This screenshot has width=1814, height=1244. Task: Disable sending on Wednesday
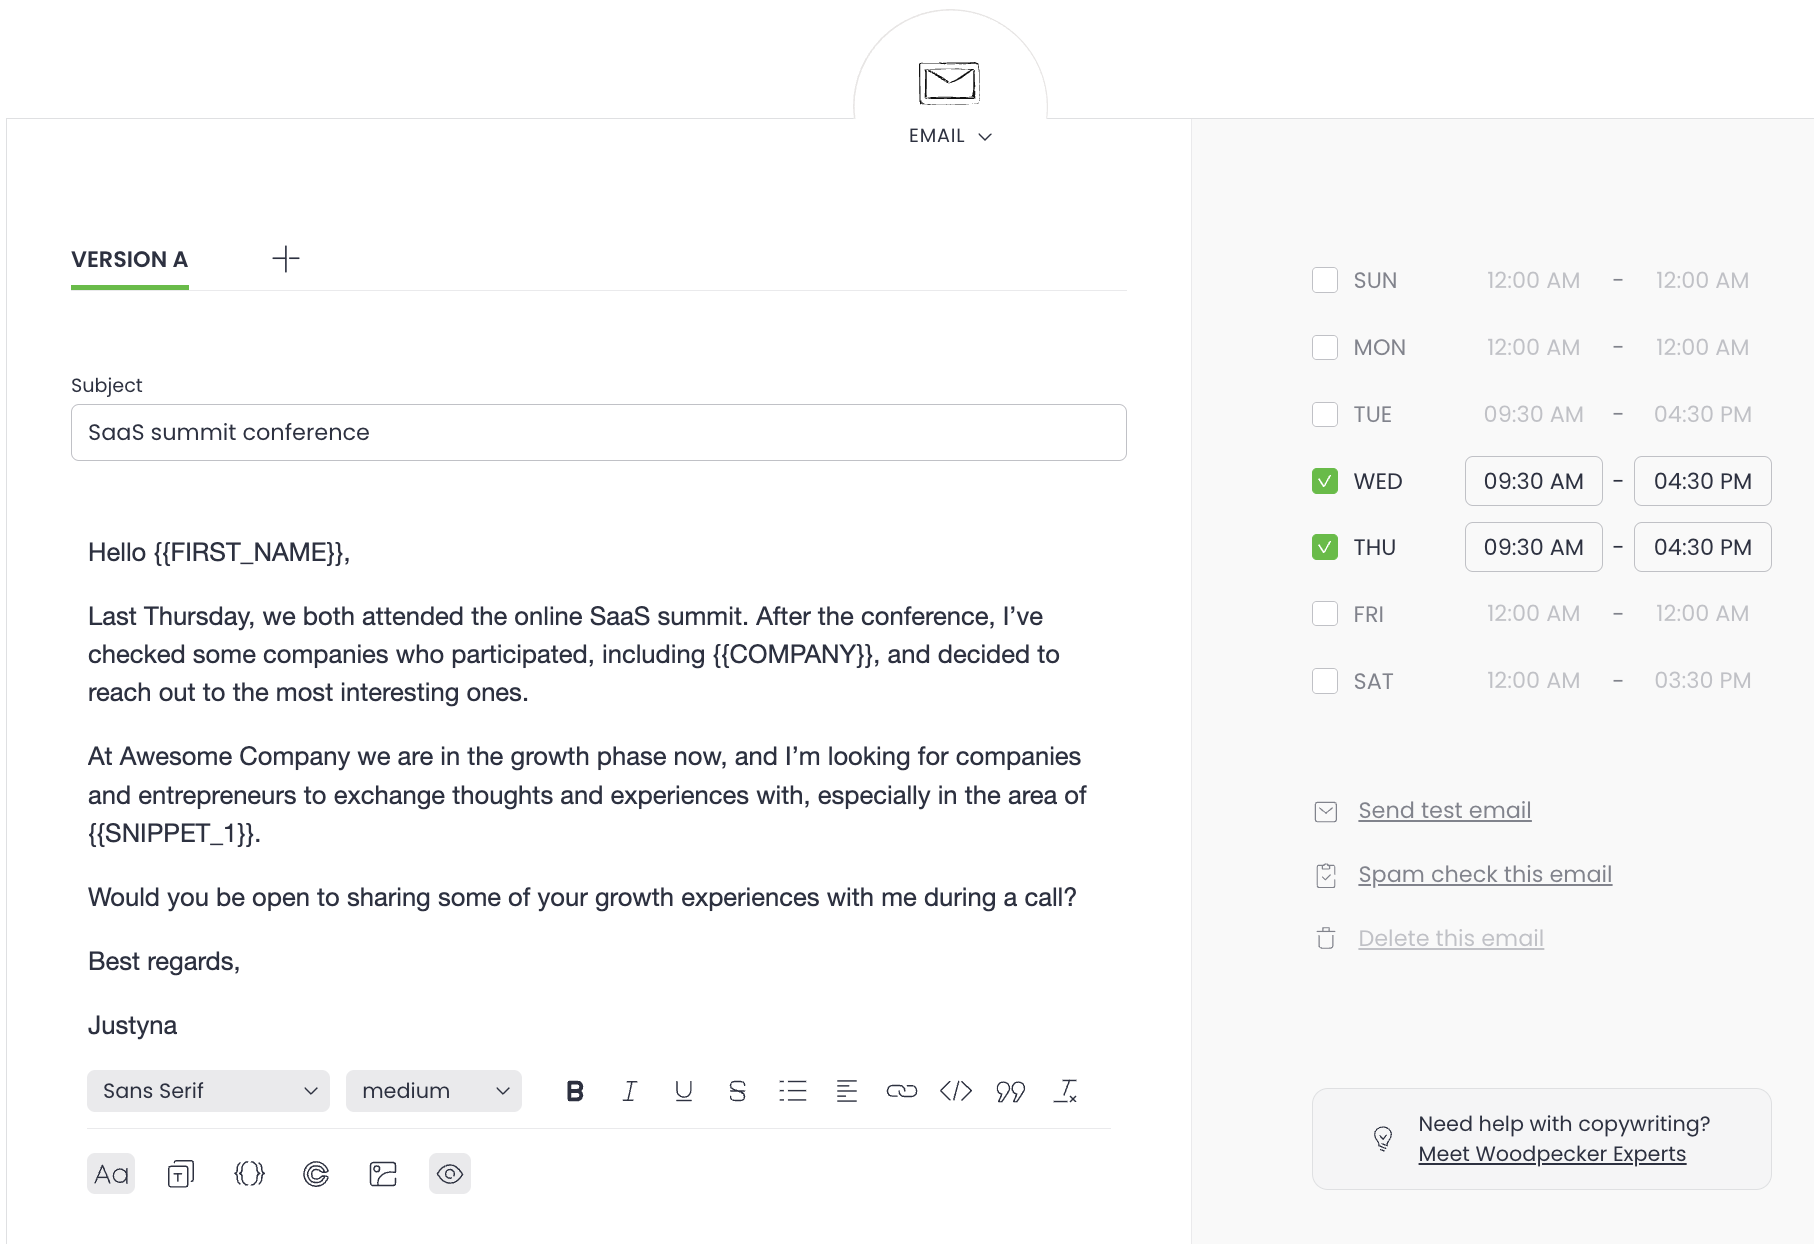tap(1325, 480)
